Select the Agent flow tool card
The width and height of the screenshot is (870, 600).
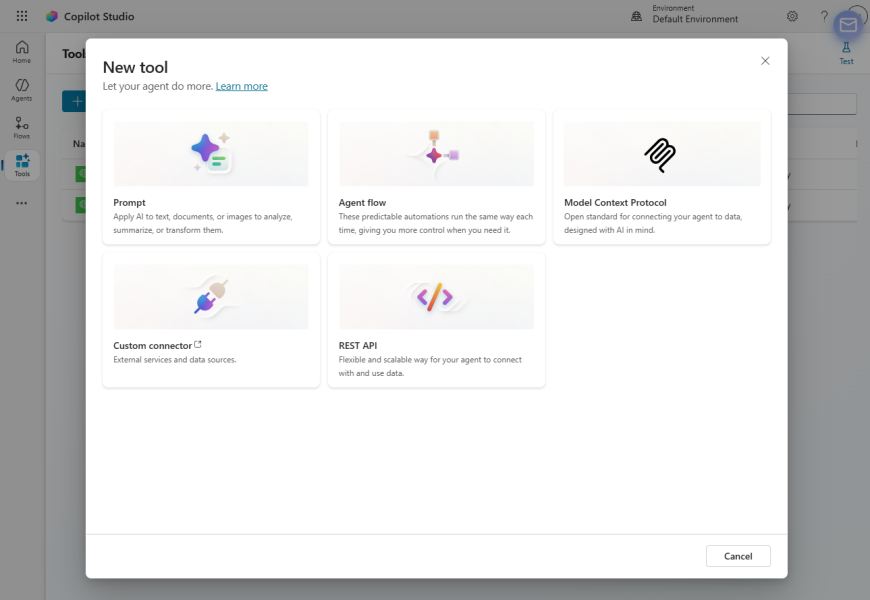point(436,177)
